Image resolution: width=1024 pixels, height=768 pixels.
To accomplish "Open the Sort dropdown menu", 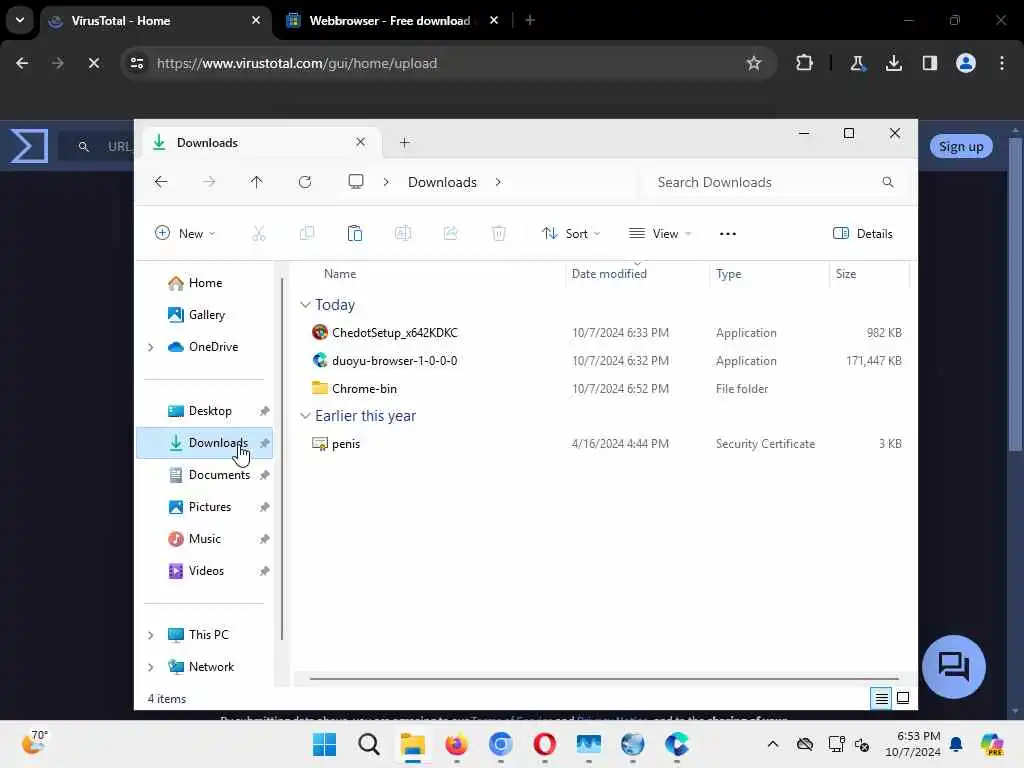I will (x=570, y=234).
